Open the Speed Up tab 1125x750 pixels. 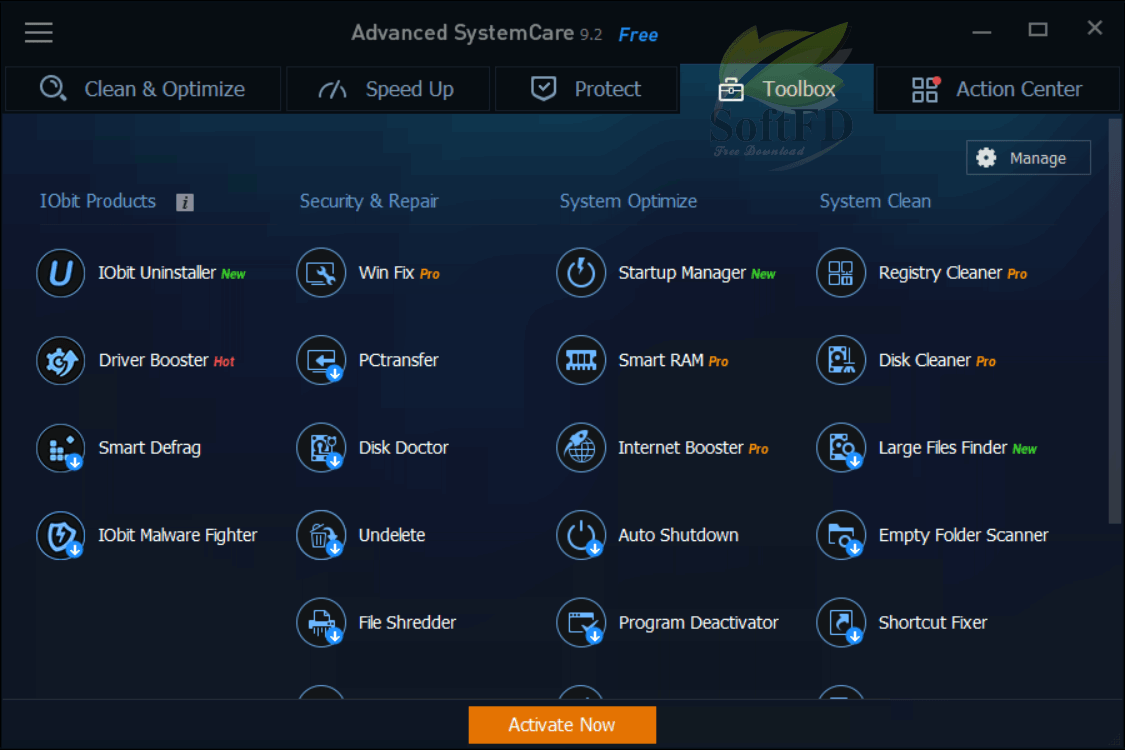tap(388, 89)
